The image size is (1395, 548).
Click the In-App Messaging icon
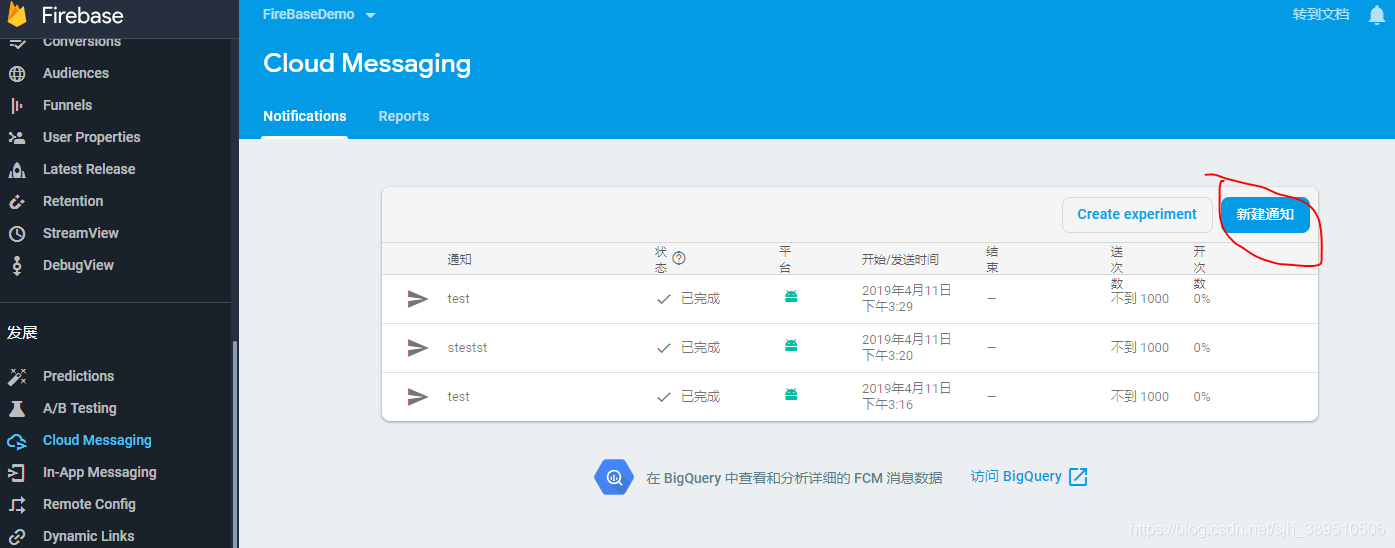(x=17, y=472)
